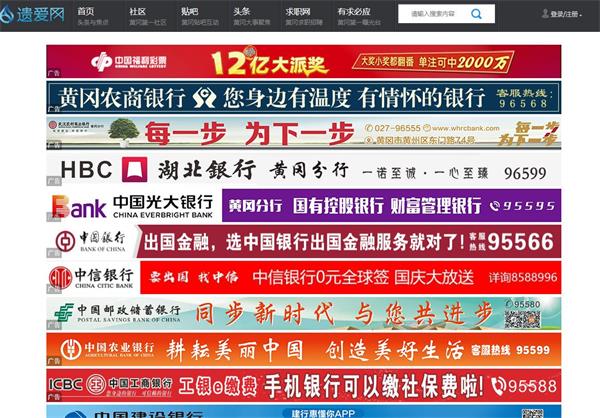
Task: Open the 社区 nav tab
Action: (148, 16)
